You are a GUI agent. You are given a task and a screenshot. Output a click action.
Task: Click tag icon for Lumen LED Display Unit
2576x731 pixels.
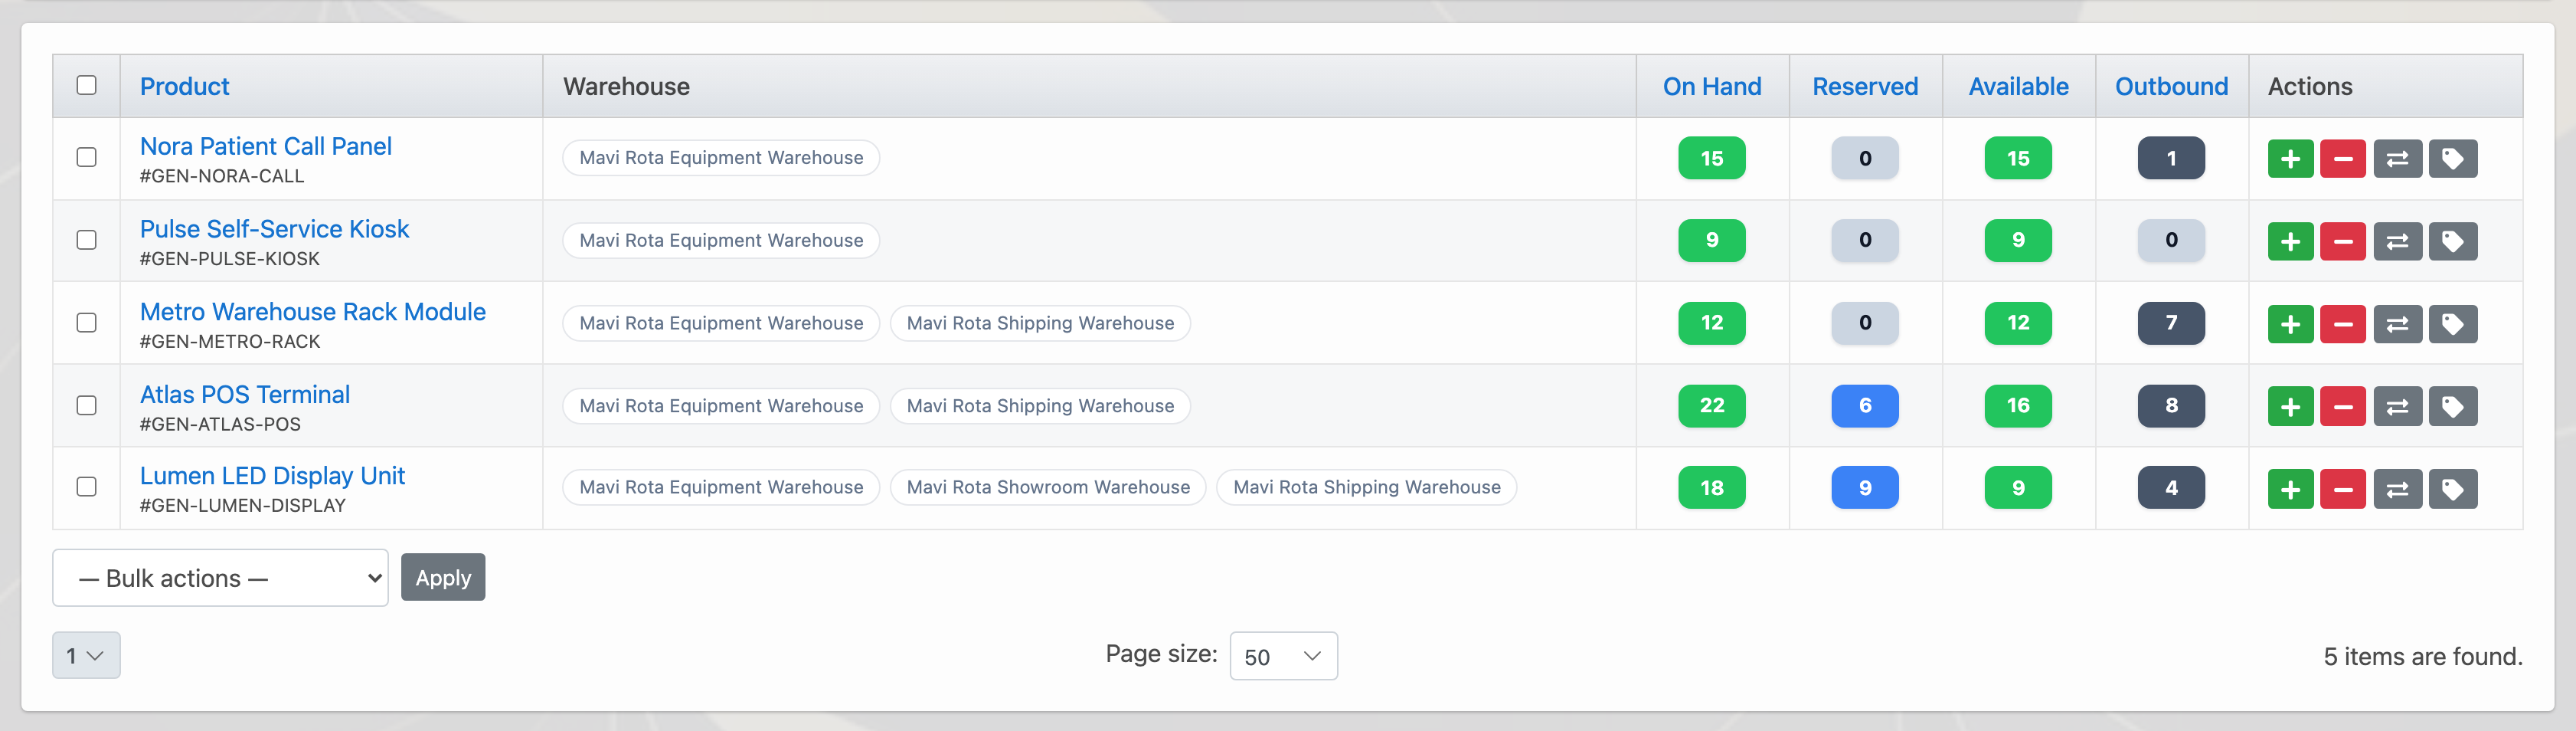click(x=2452, y=489)
